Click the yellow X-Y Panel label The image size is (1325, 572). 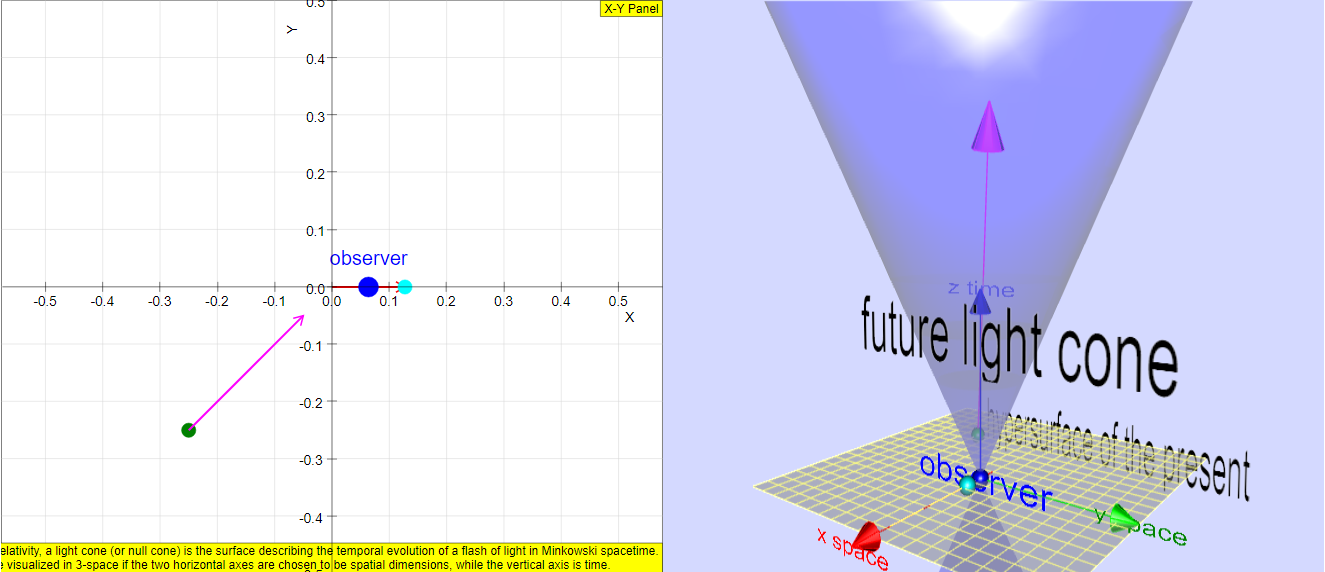(x=631, y=9)
